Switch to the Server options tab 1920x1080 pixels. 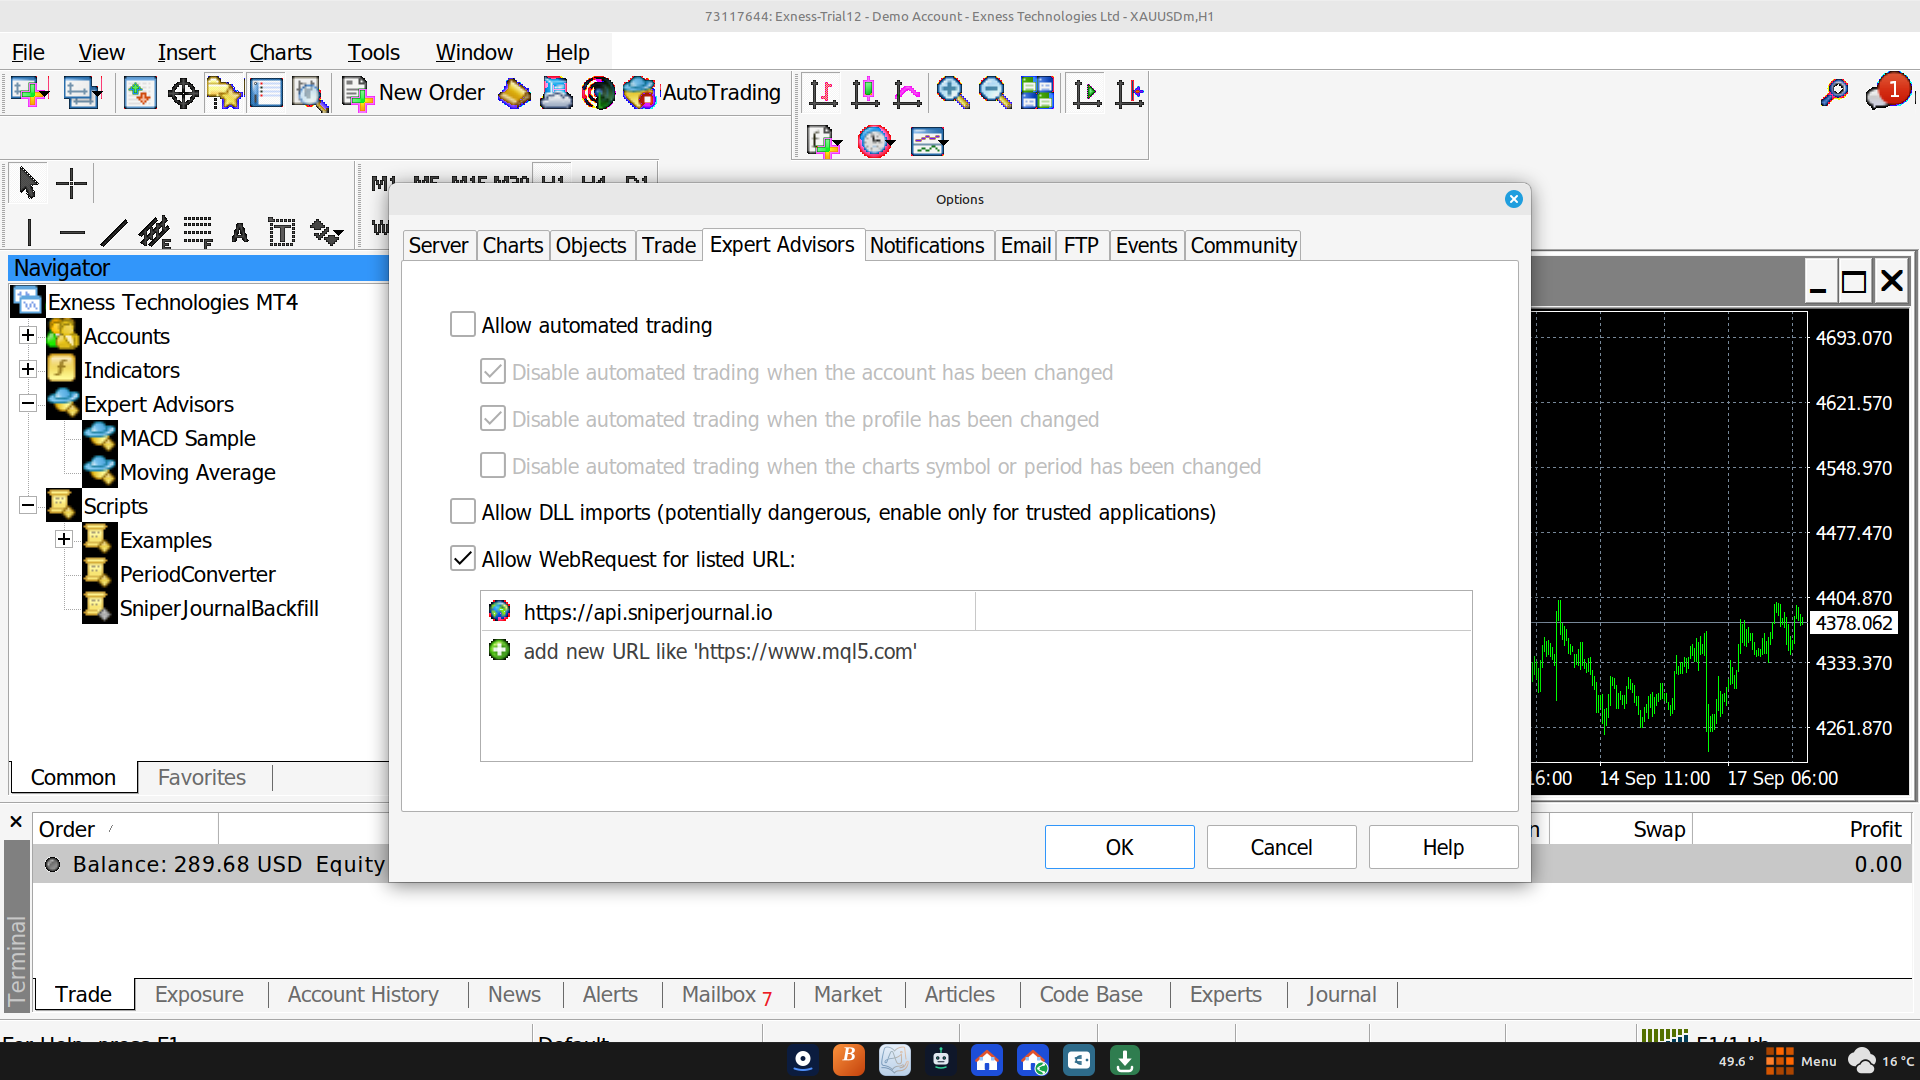[x=438, y=246]
